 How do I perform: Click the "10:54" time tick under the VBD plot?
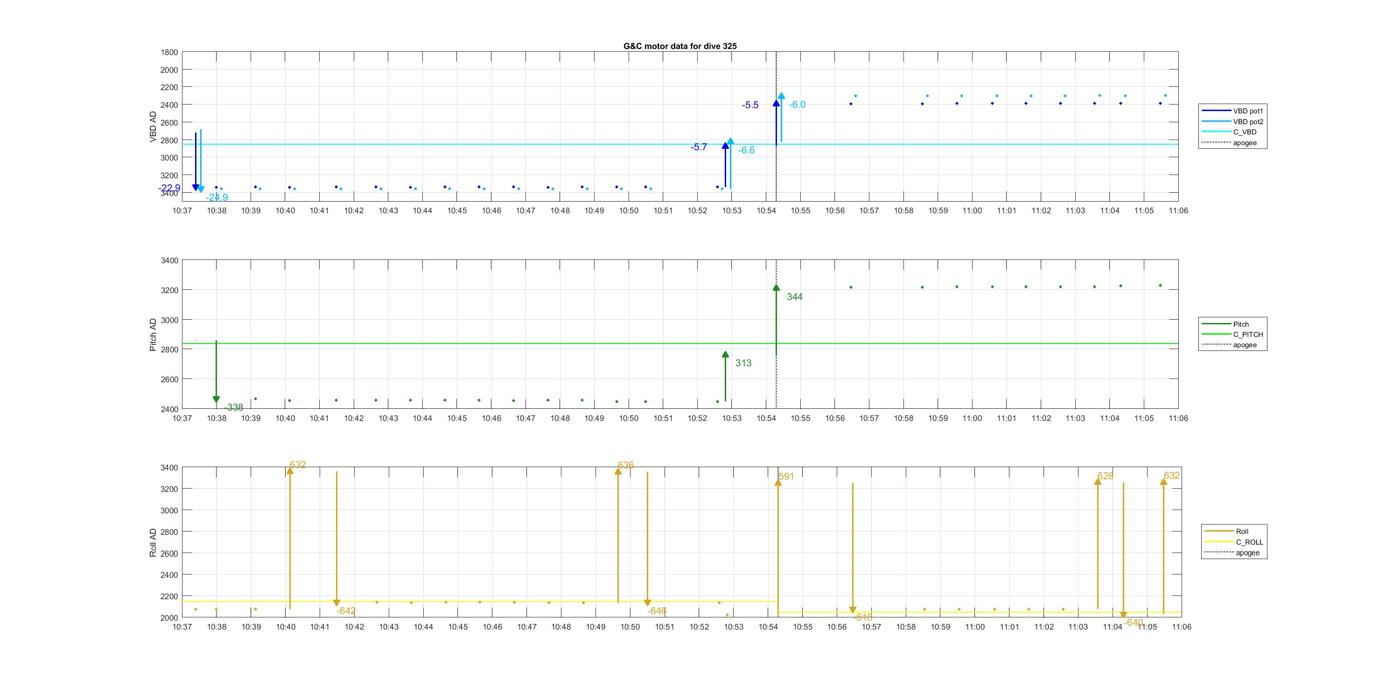click(767, 211)
